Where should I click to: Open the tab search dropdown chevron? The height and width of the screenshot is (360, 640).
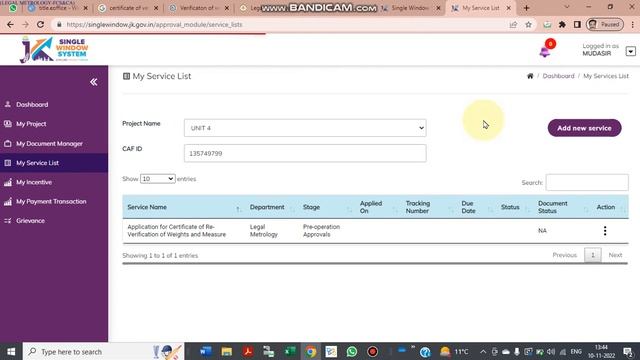click(x=567, y=7)
